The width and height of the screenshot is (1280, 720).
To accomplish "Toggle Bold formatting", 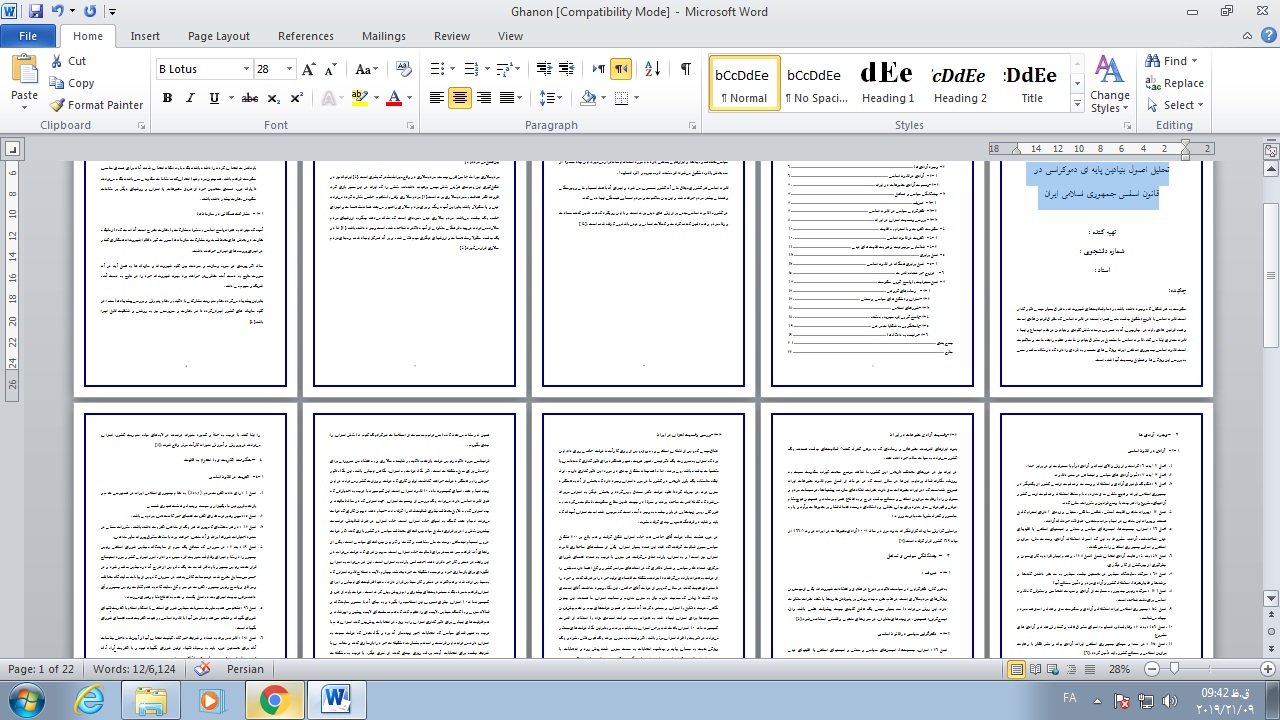I will point(167,98).
